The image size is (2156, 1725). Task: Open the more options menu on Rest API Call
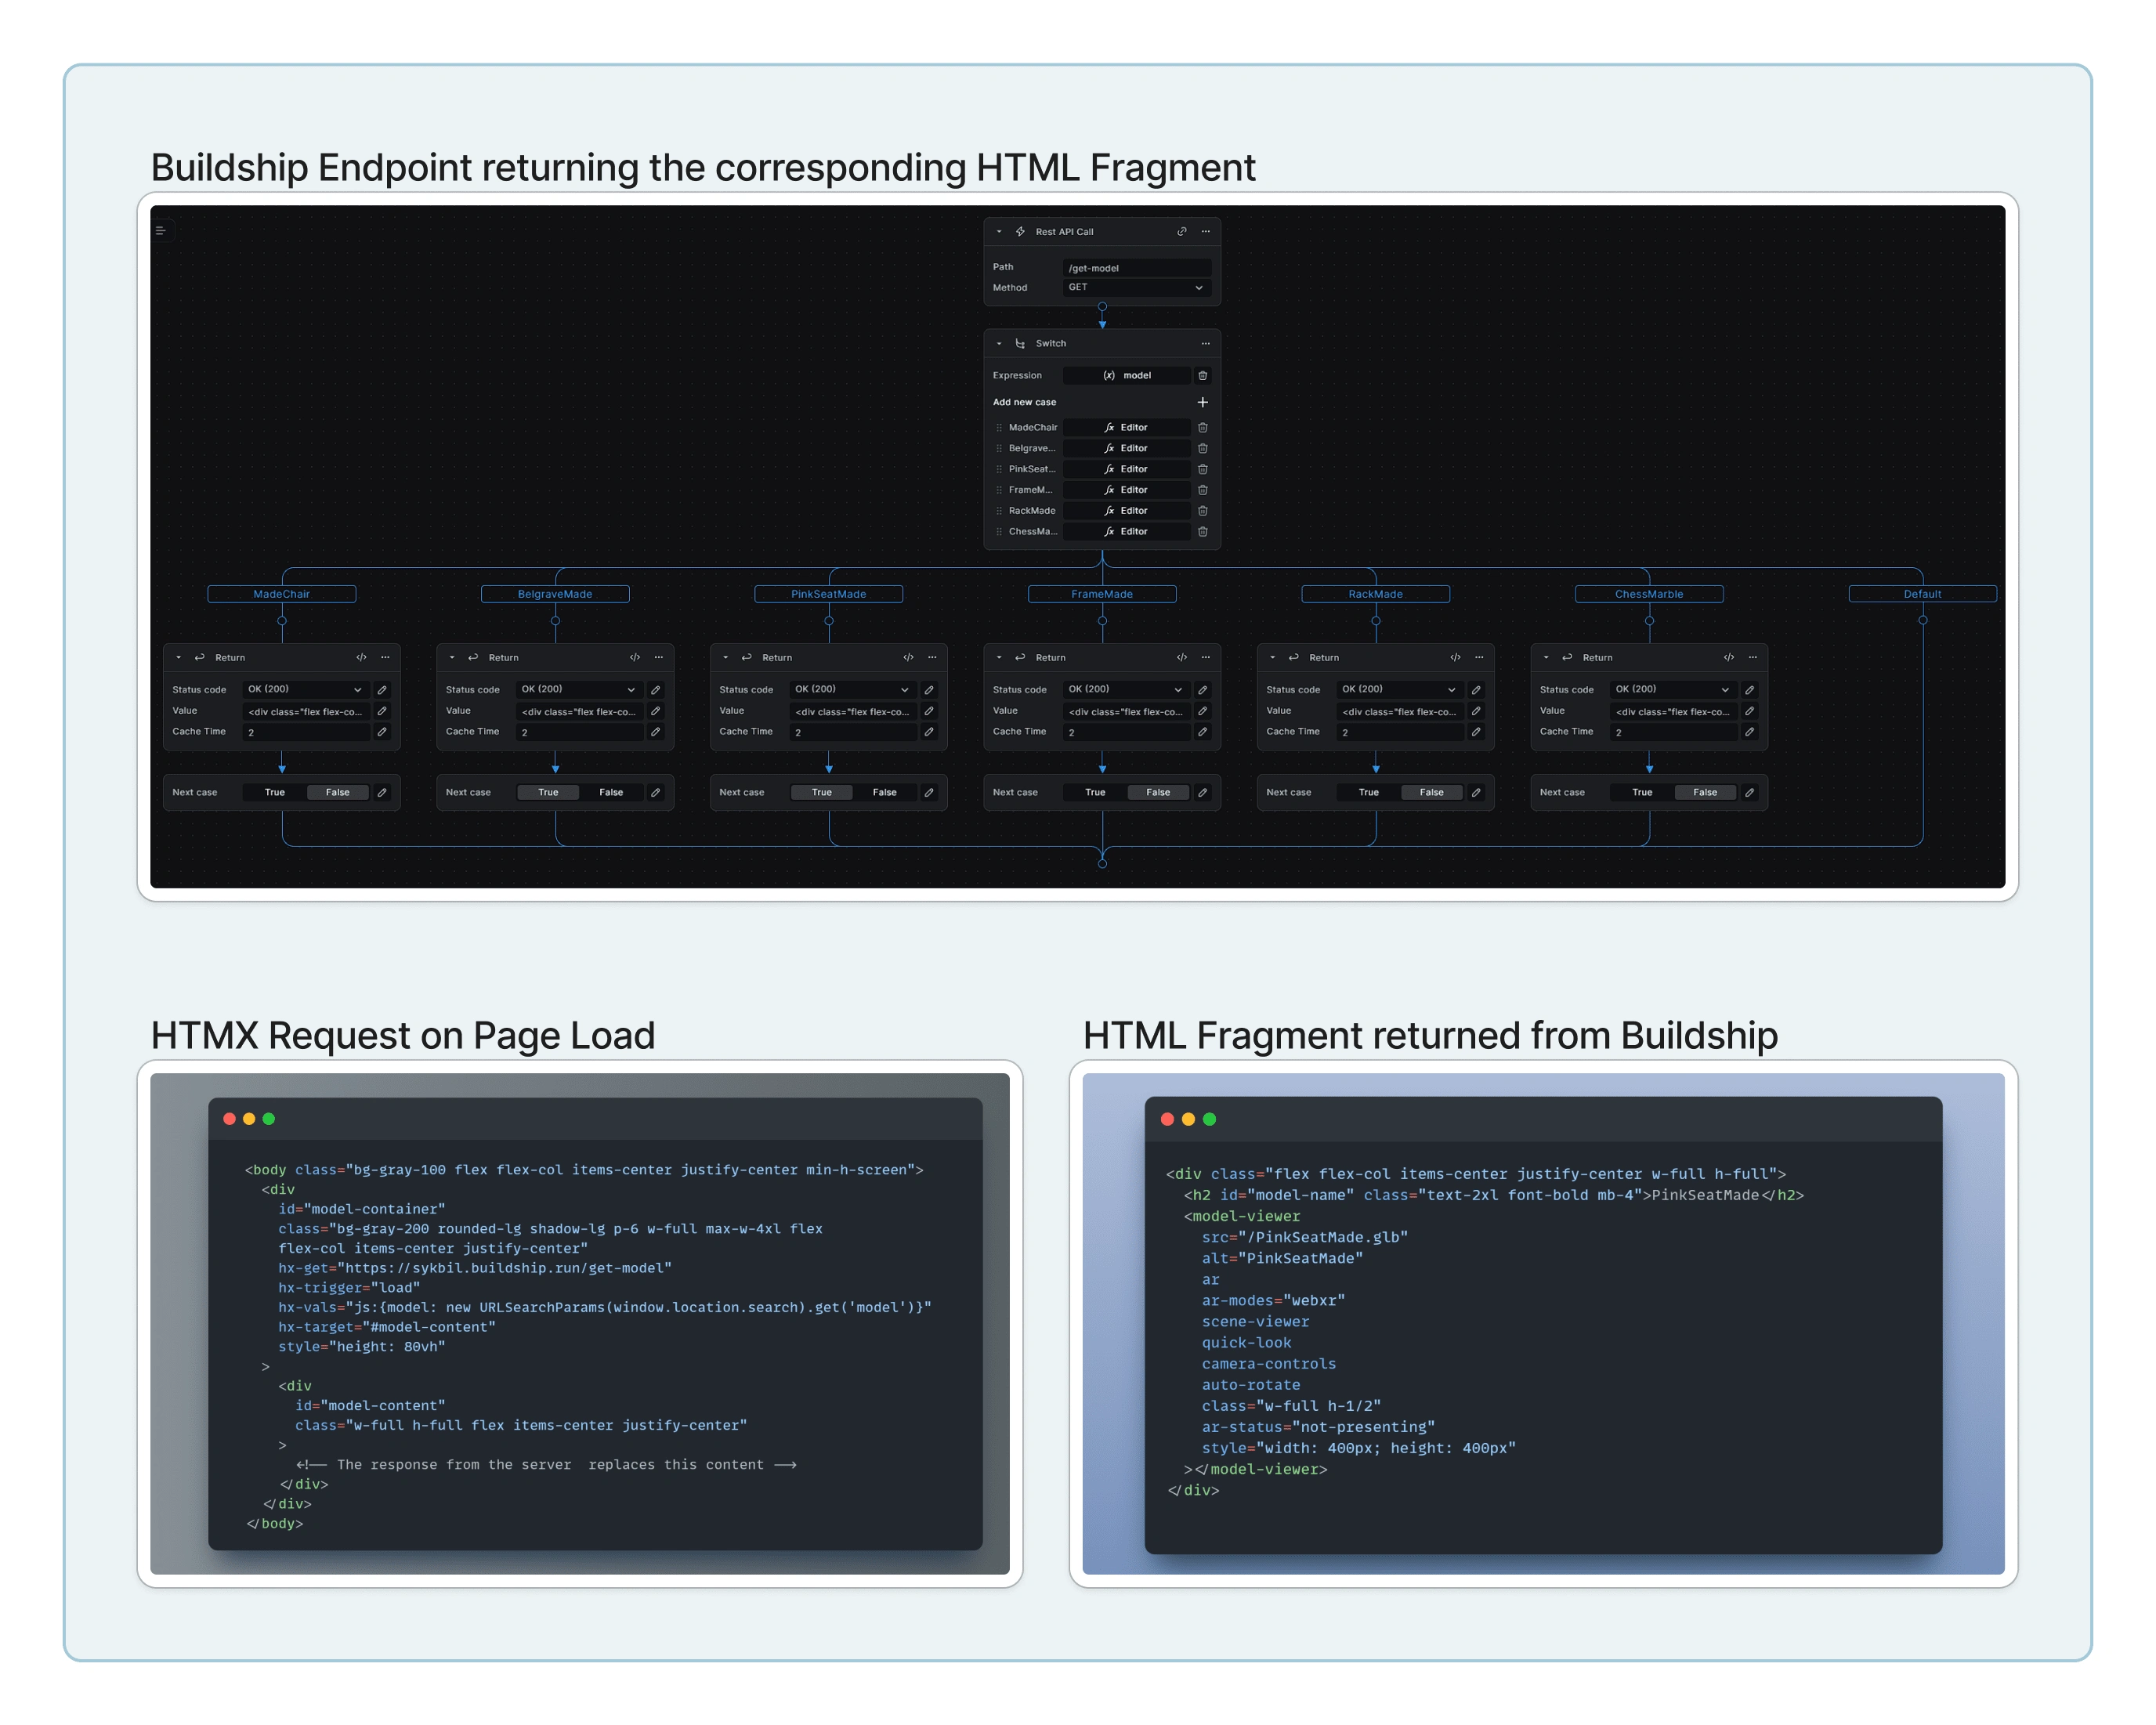1205,231
